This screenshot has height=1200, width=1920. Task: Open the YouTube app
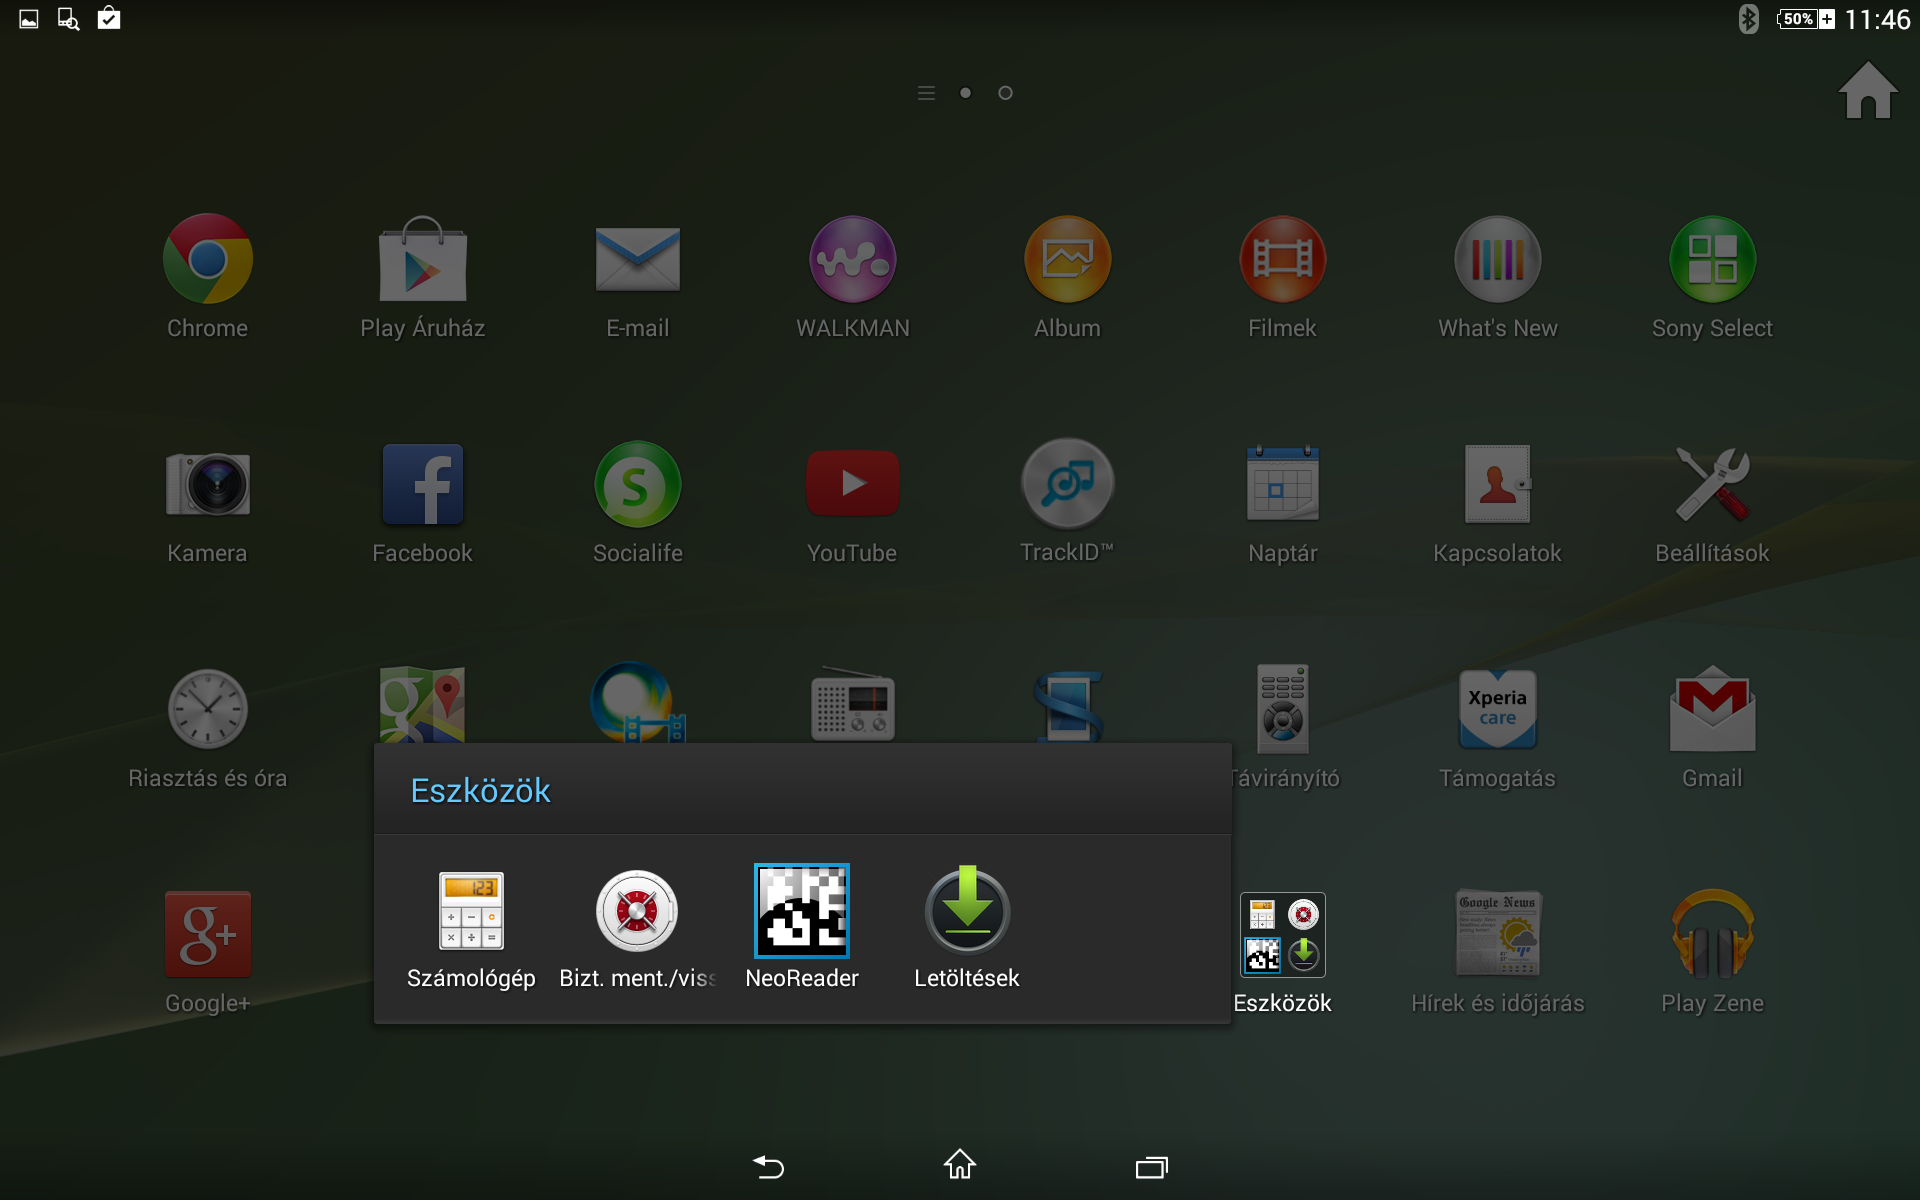pos(852,484)
